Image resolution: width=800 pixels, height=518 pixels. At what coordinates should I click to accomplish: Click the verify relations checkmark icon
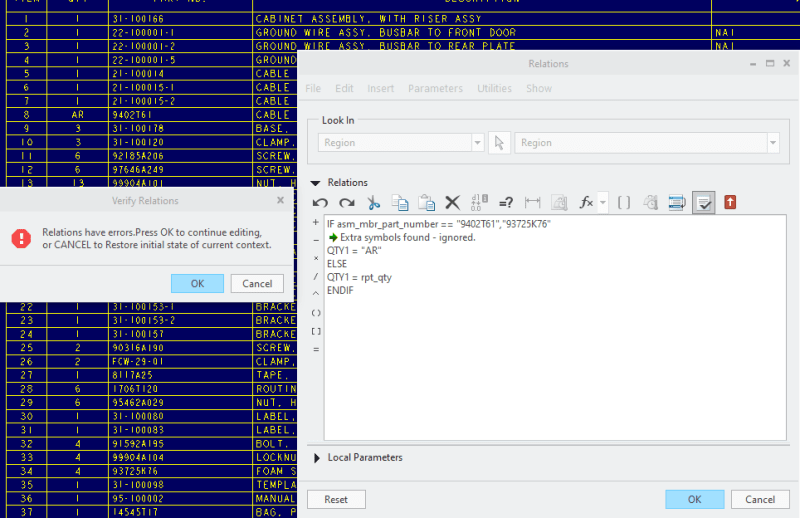point(704,203)
